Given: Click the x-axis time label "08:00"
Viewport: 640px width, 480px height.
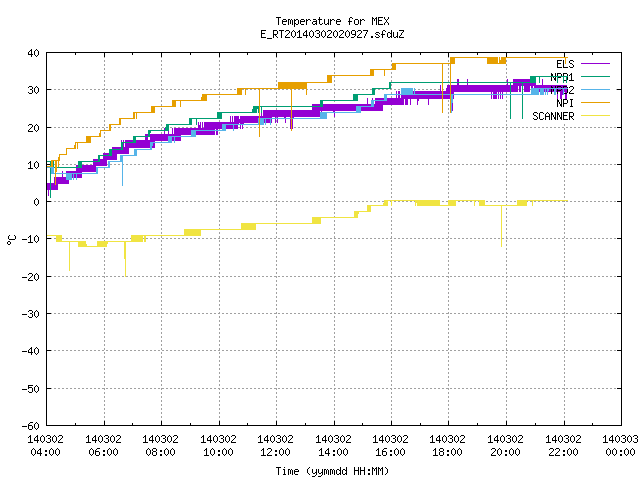Looking at the screenshot, I should [x=160, y=452].
